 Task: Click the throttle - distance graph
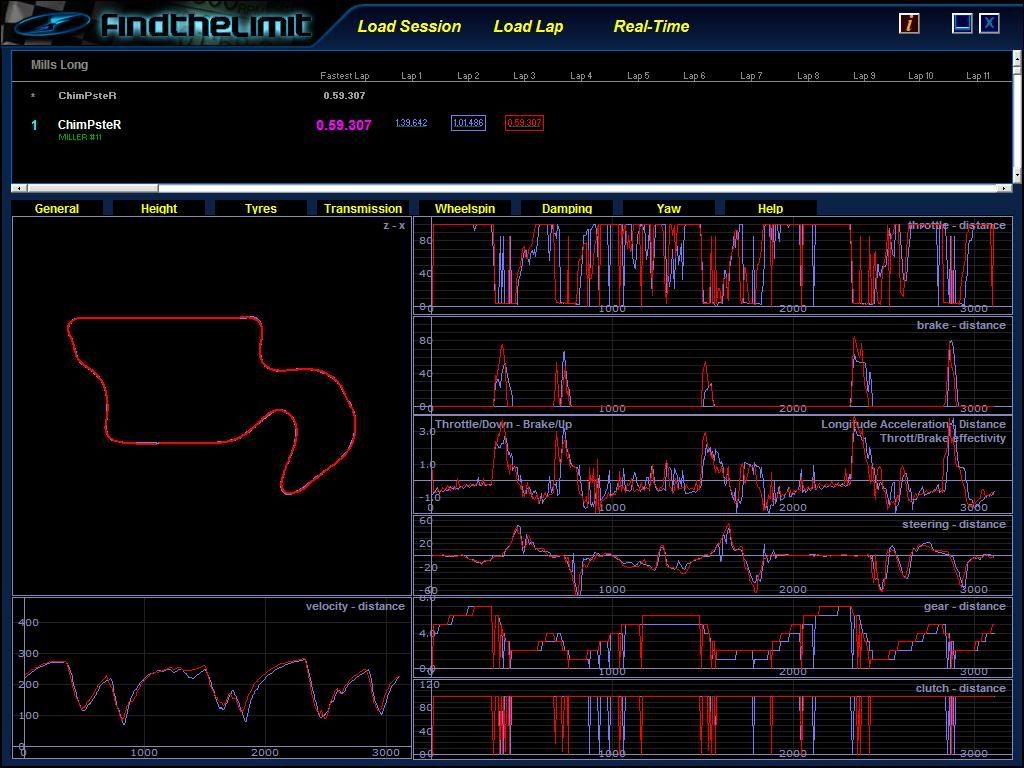click(x=712, y=266)
